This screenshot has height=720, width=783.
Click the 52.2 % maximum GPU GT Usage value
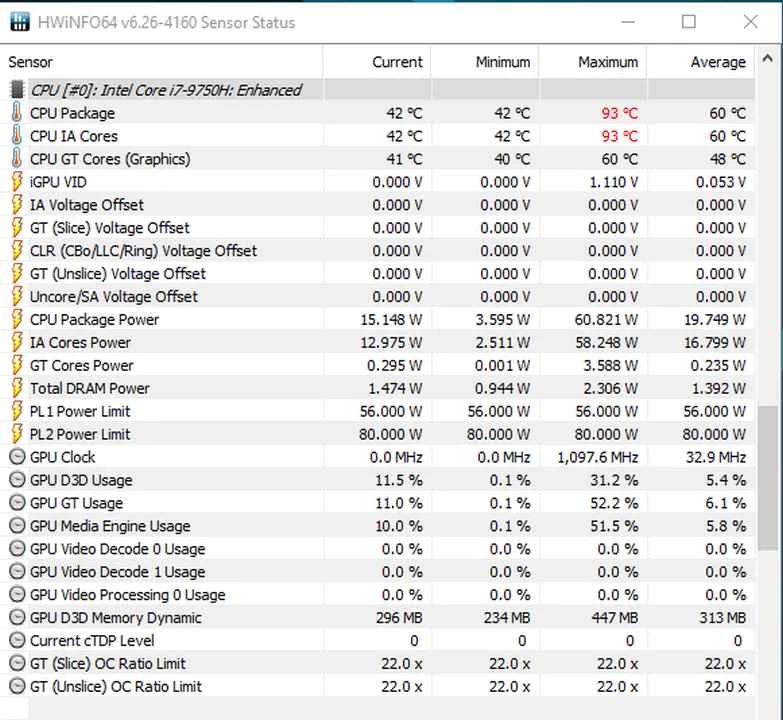click(x=614, y=503)
